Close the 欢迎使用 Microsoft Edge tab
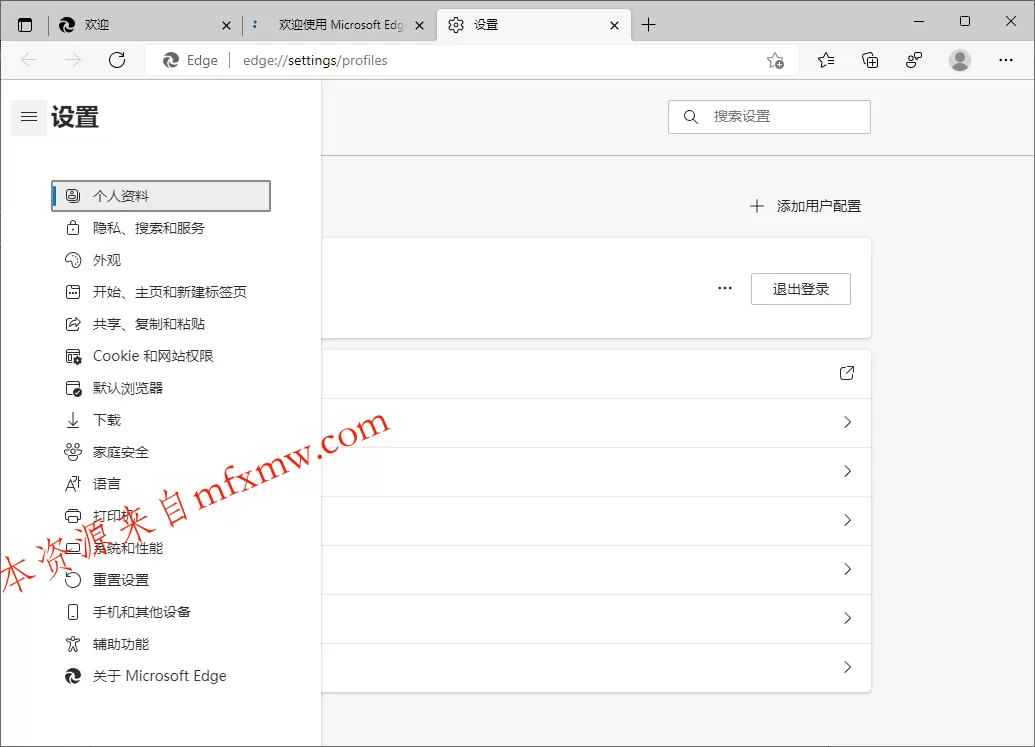Viewport: 1035px width, 747px height. click(x=419, y=25)
